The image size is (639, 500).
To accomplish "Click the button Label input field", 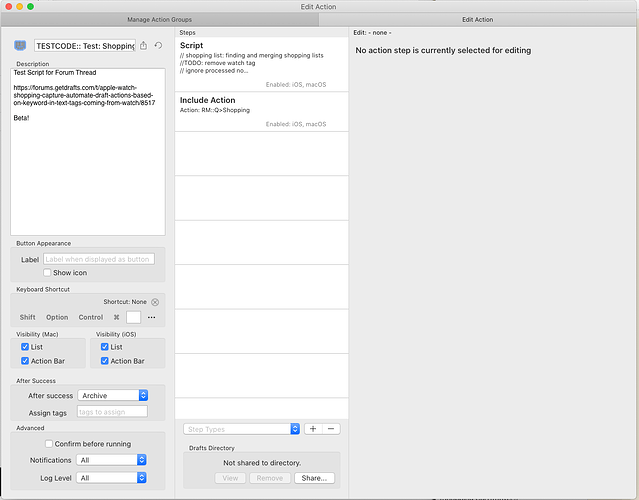I will (99, 259).
